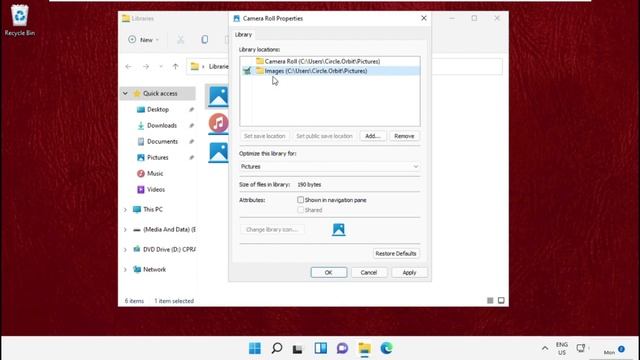Click the Add... button
640x360 pixels.
(373, 136)
